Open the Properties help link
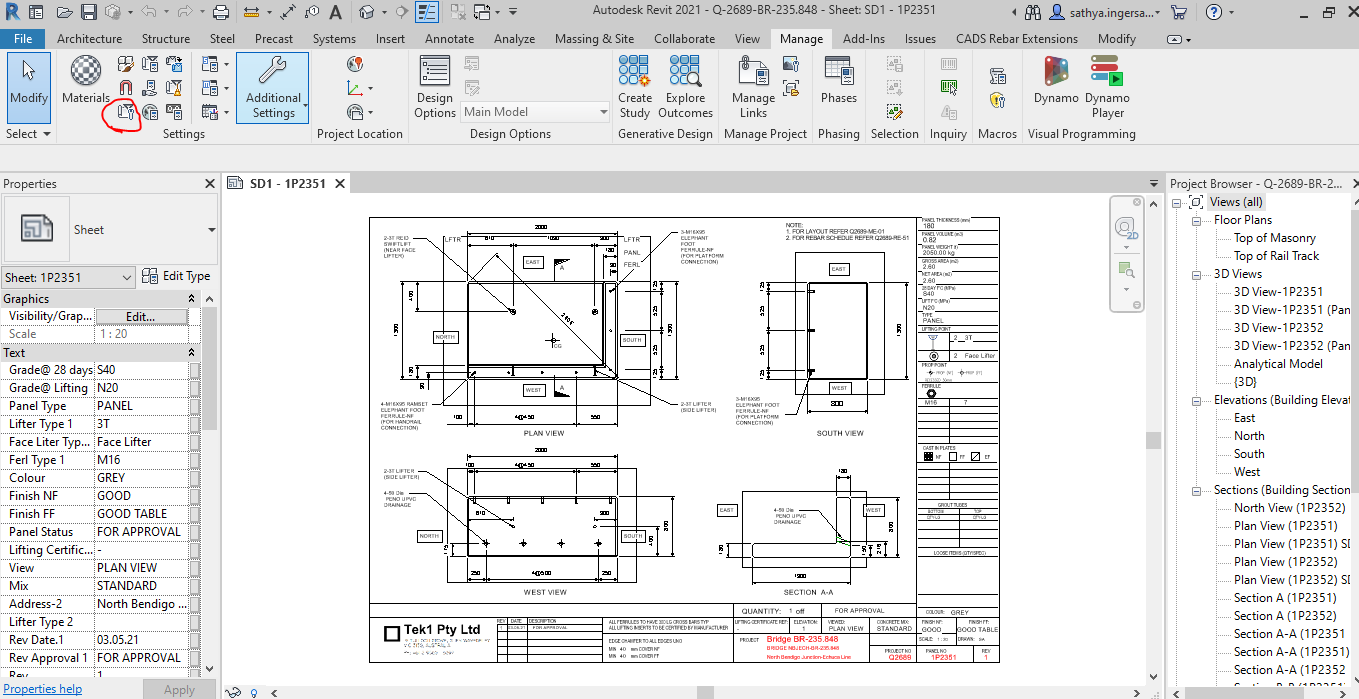 coord(43,689)
